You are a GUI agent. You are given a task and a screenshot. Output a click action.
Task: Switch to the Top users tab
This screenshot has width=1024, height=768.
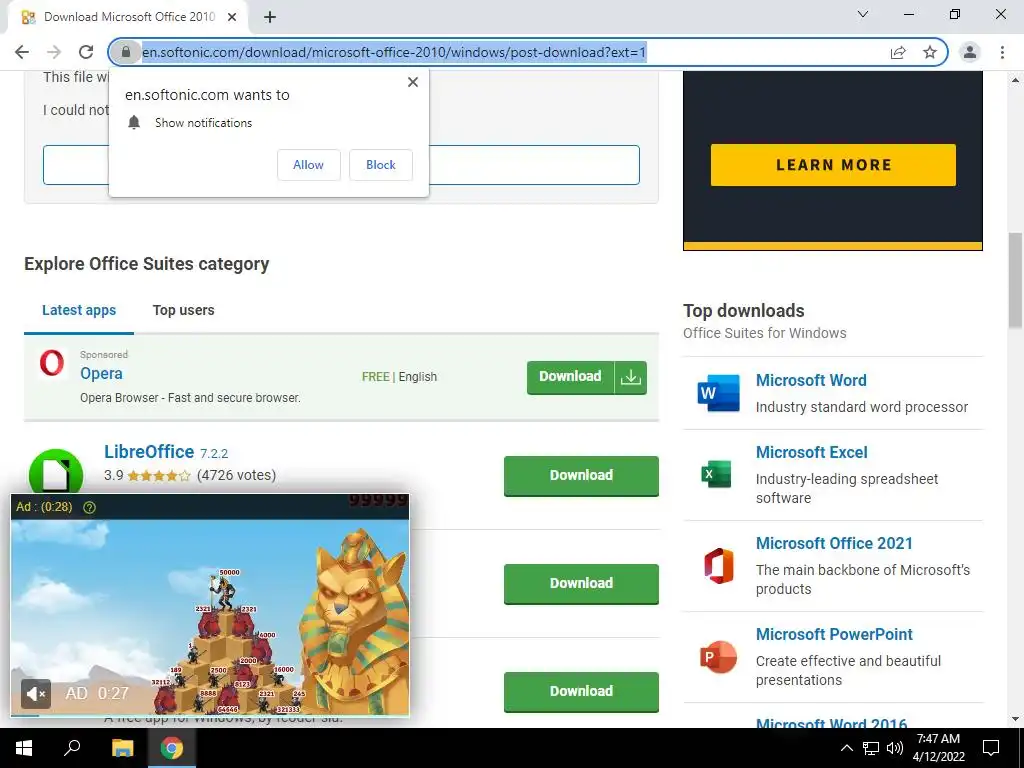[184, 310]
